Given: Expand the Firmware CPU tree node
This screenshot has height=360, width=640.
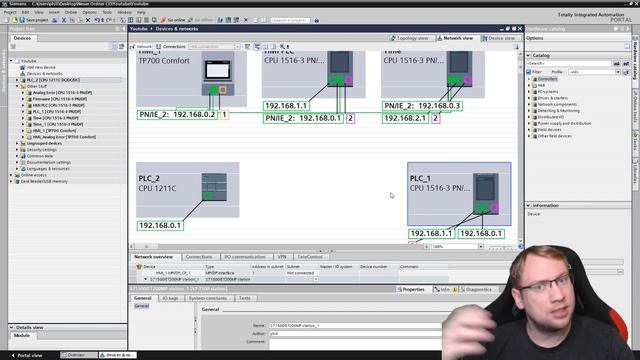Looking at the screenshot, I should 23,99.
